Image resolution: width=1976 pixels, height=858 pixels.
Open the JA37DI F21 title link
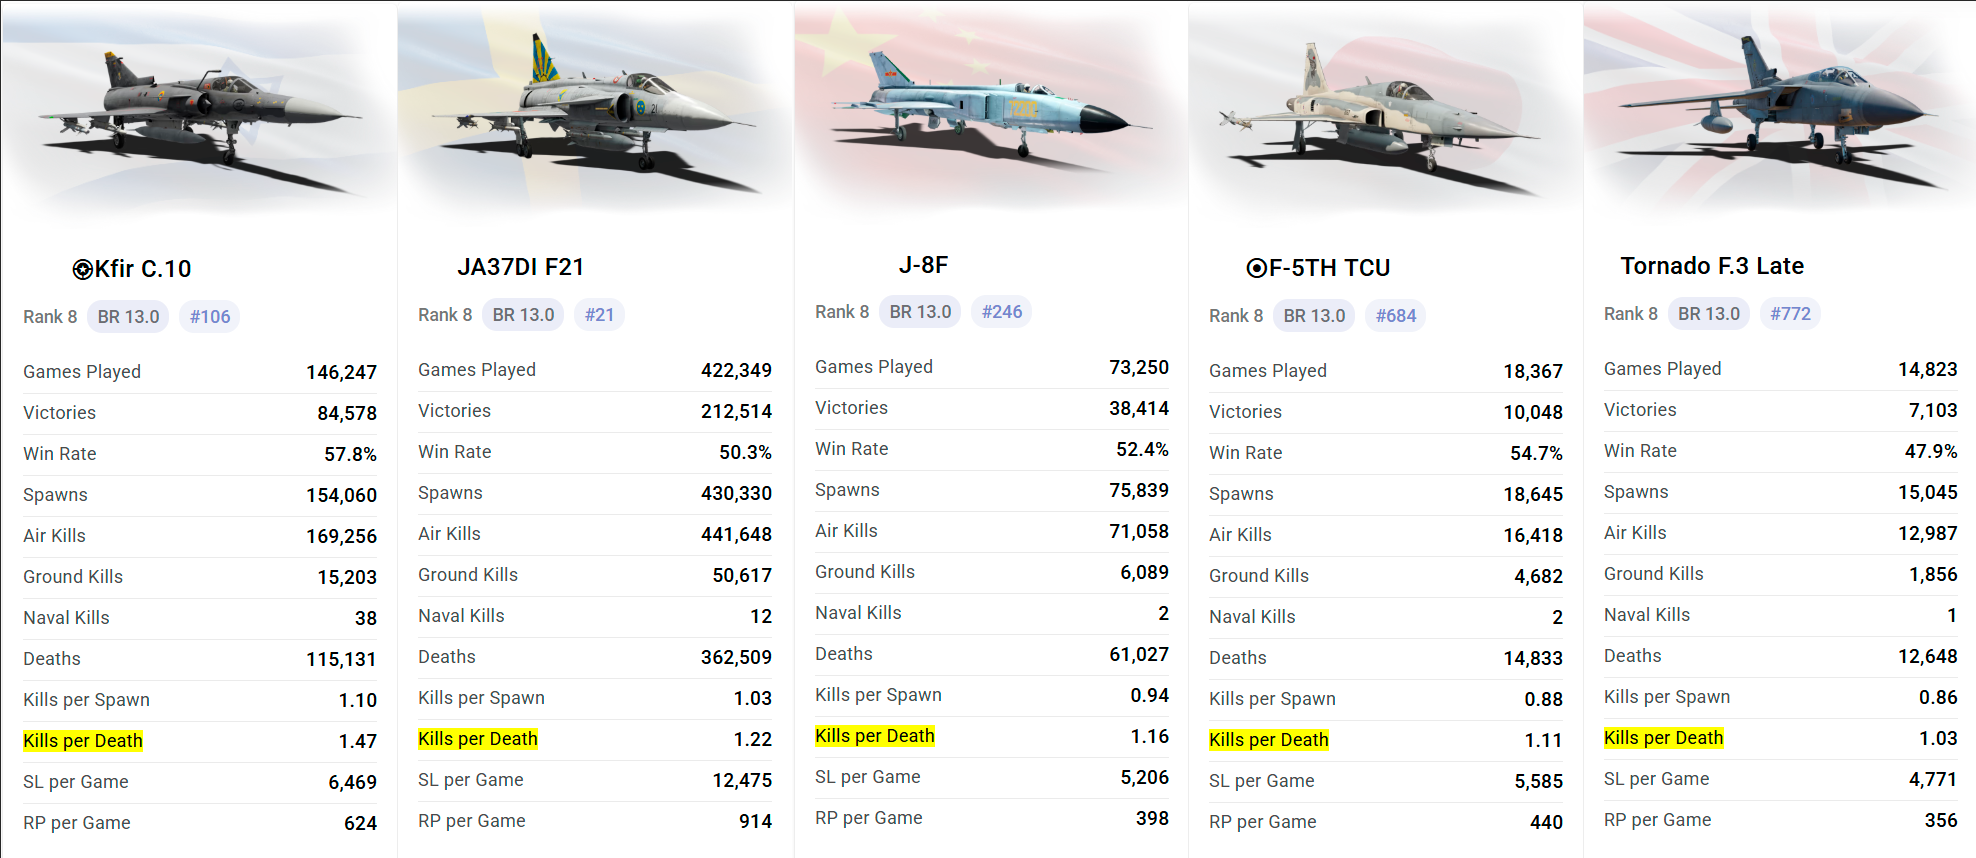(x=520, y=267)
